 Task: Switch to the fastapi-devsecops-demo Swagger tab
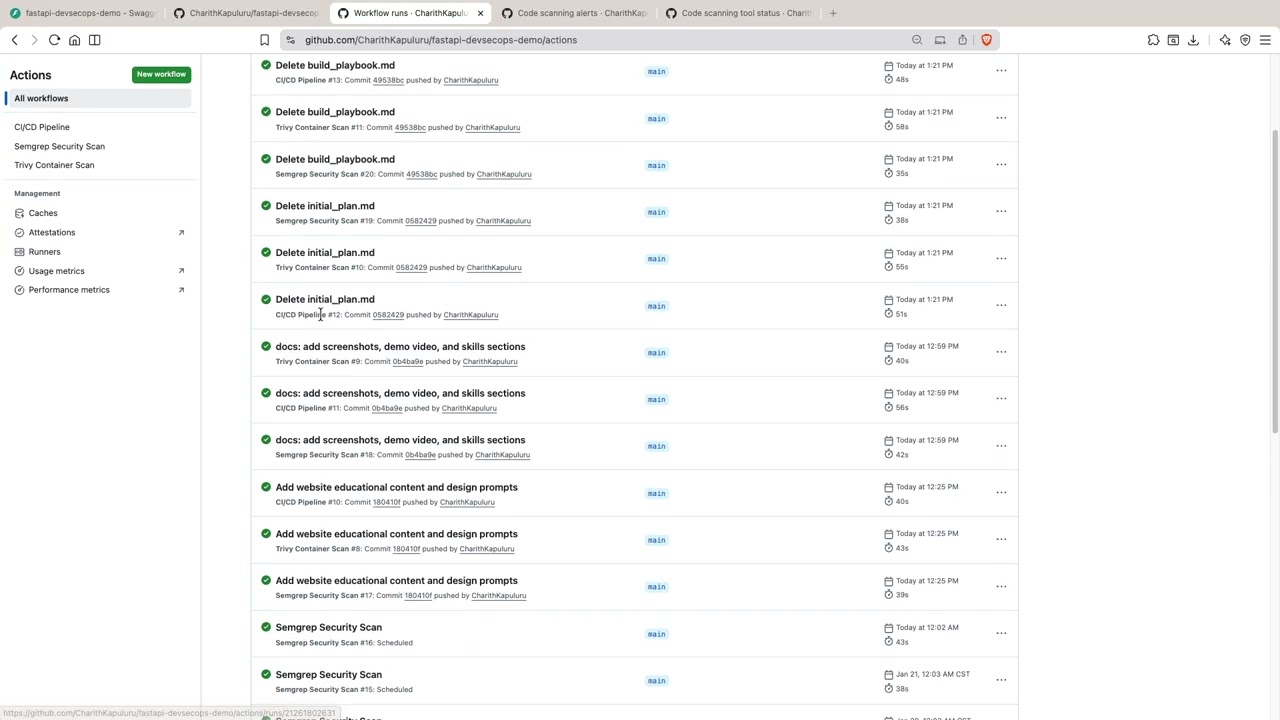coord(82,13)
